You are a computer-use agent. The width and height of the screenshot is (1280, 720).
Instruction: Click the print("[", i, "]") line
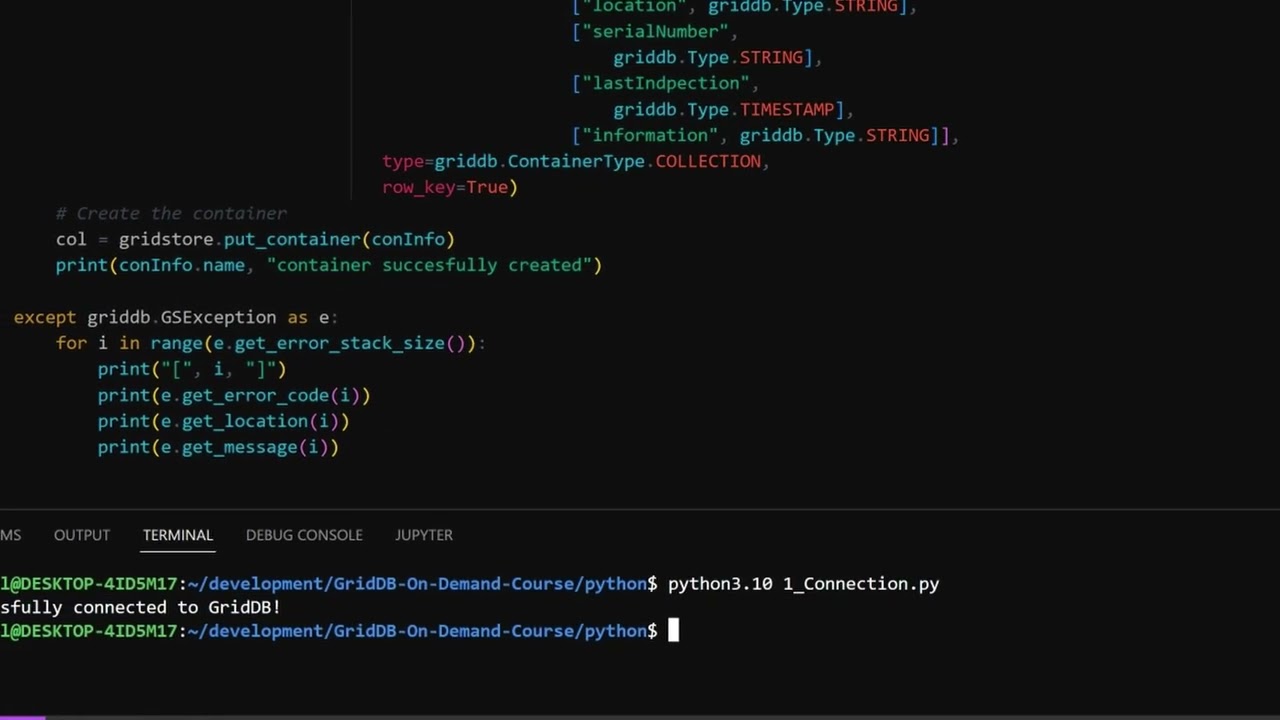pos(192,369)
